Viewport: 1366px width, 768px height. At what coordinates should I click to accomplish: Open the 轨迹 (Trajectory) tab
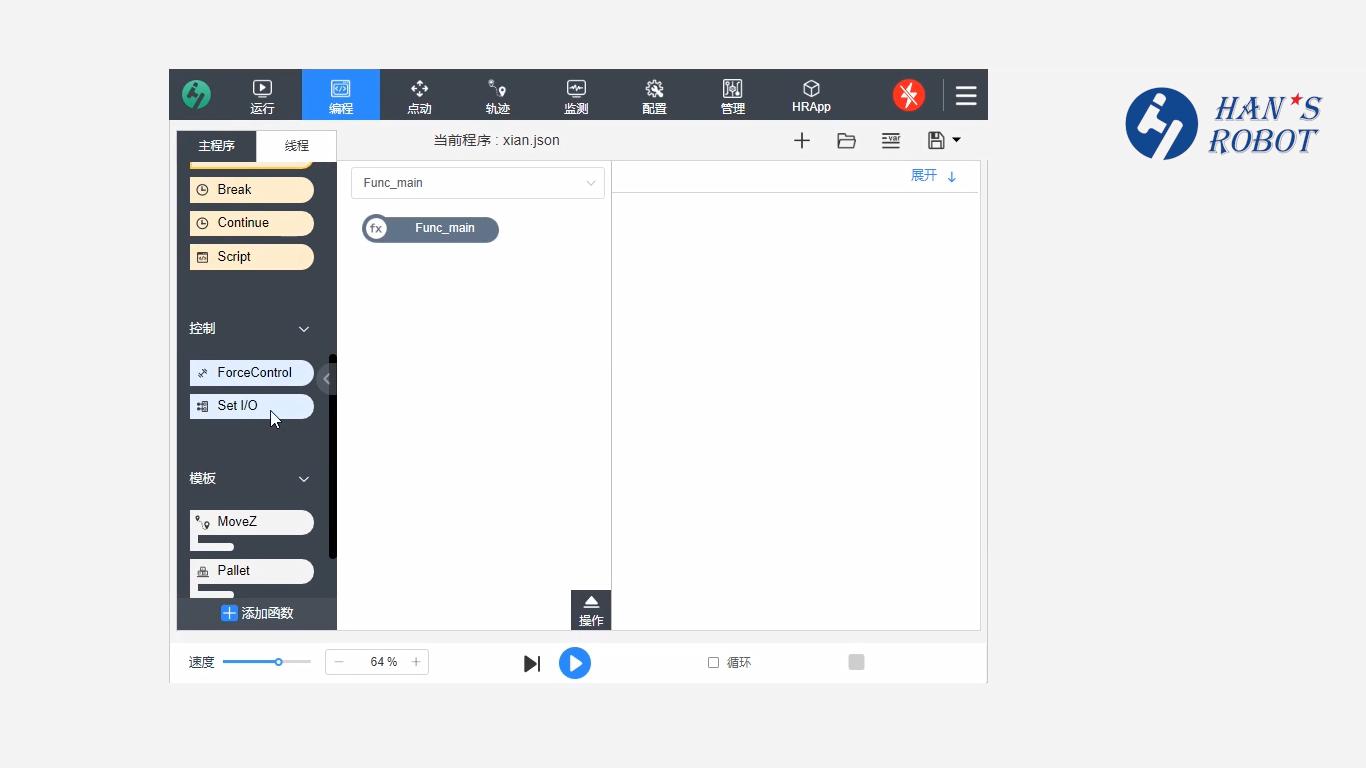(x=497, y=96)
